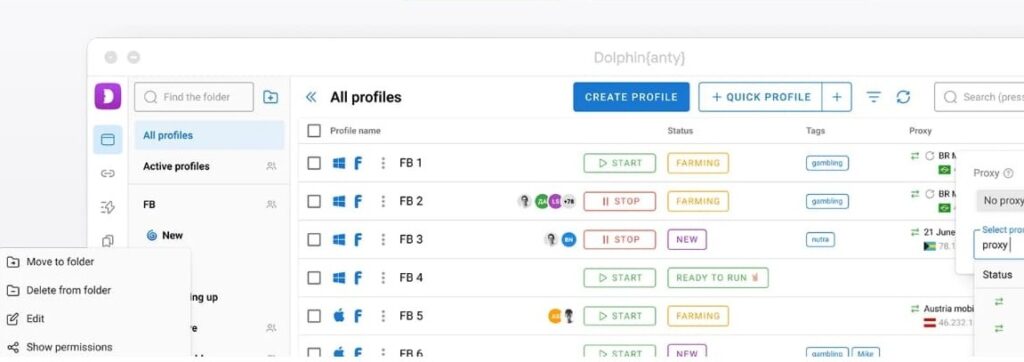Collapse the folder panel with double chevron
The height and width of the screenshot is (362, 1024).
[311, 97]
